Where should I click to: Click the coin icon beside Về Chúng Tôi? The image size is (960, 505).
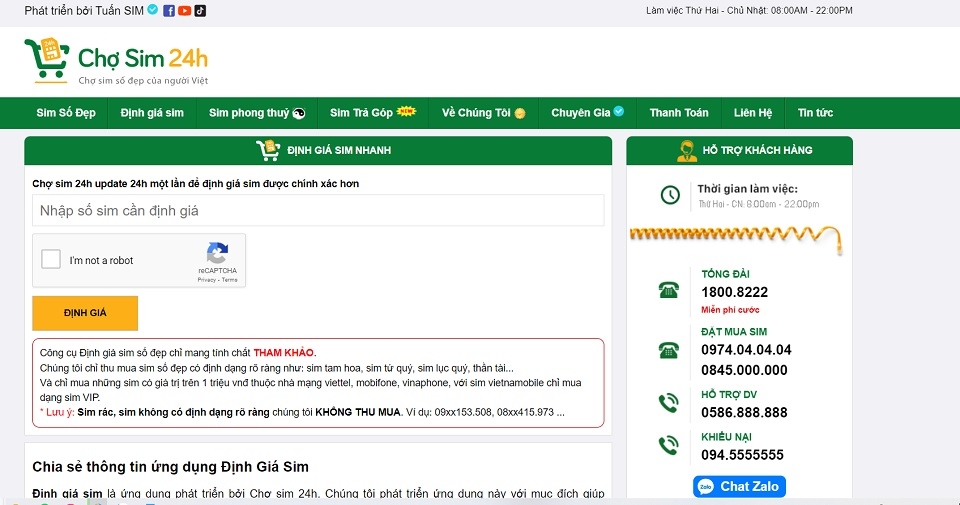(520, 113)
